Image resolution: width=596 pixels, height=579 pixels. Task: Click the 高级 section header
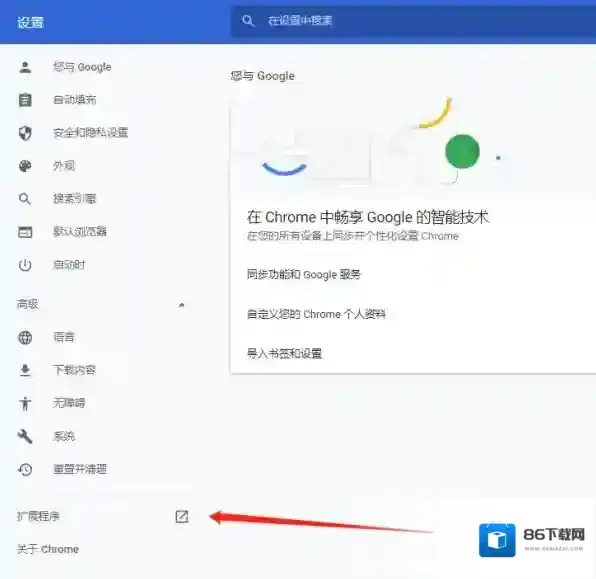pyautogui.click(x=27, y=305)
